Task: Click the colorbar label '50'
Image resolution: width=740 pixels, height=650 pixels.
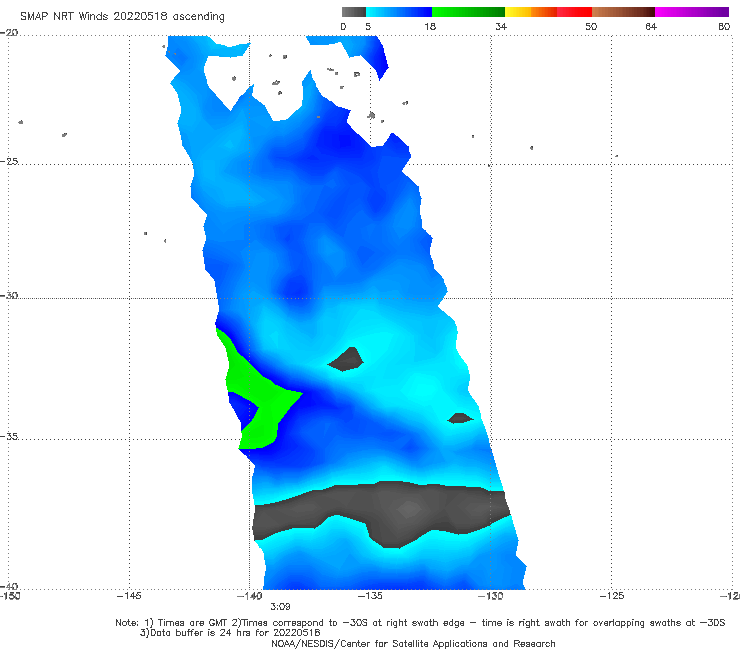Action: pos(591,26)
